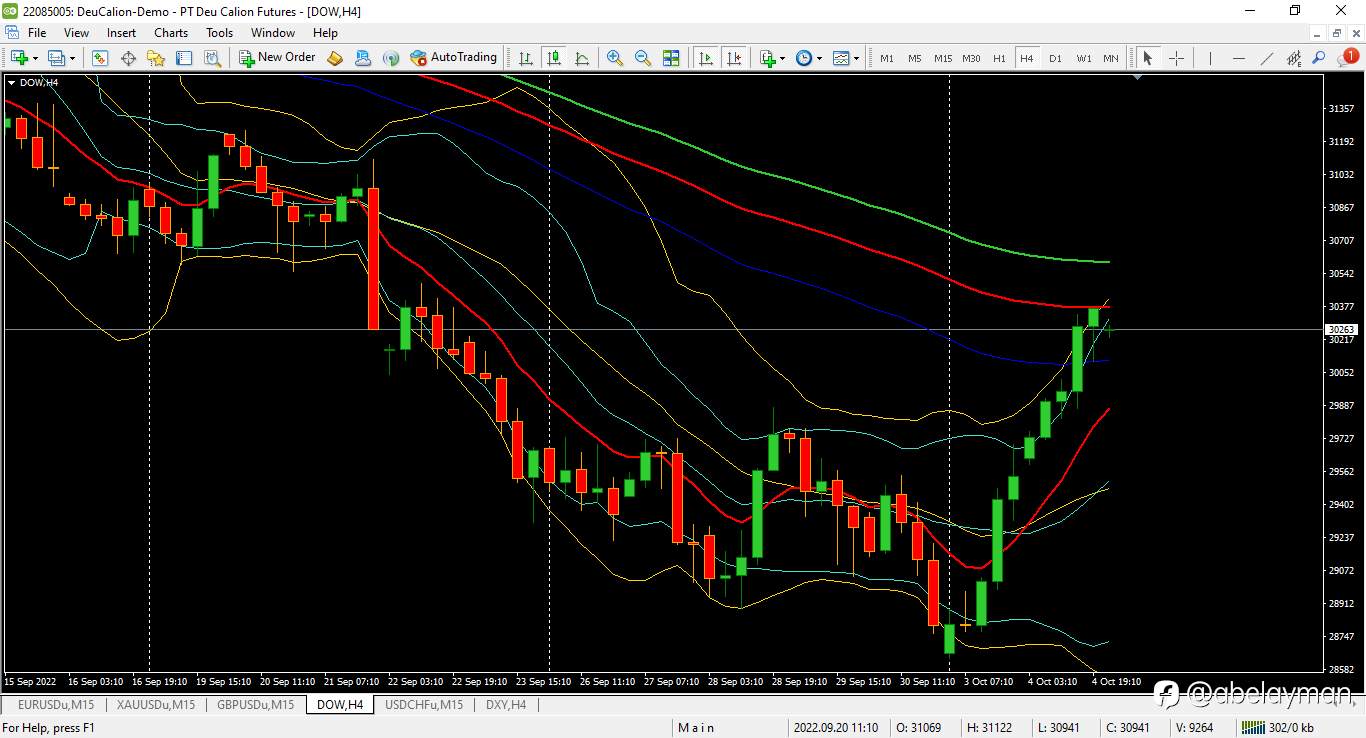Open the Market Watch window icon

(100, 58)
